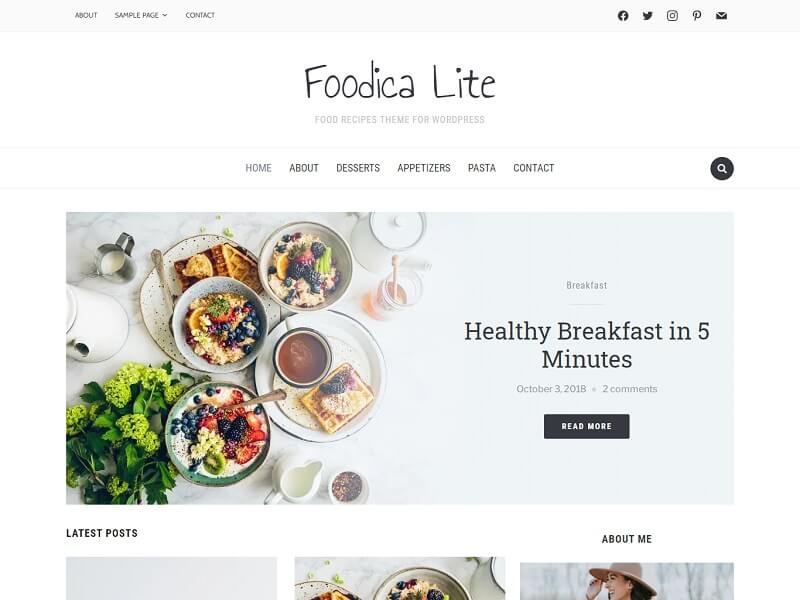Click About in the top bar
800x600 pixels.
[86, 15]
